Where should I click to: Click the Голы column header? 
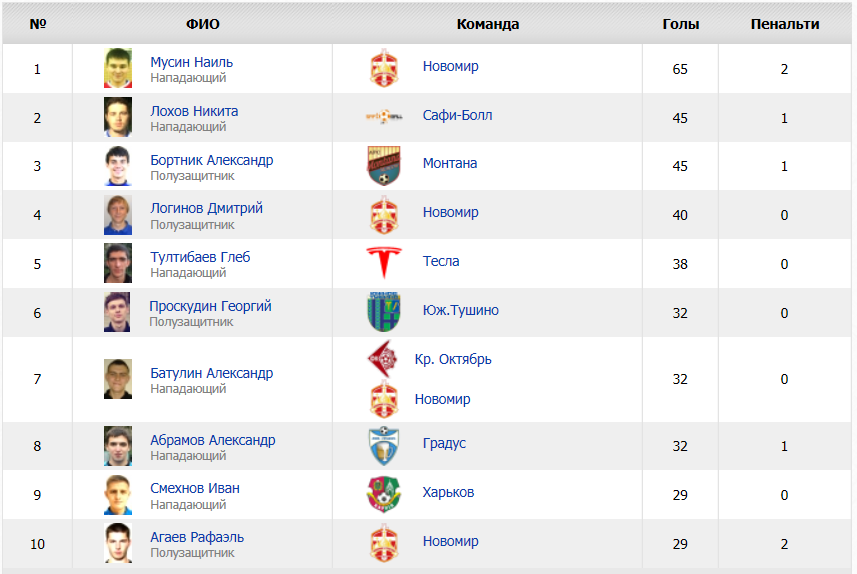click(x=680, y=24)
